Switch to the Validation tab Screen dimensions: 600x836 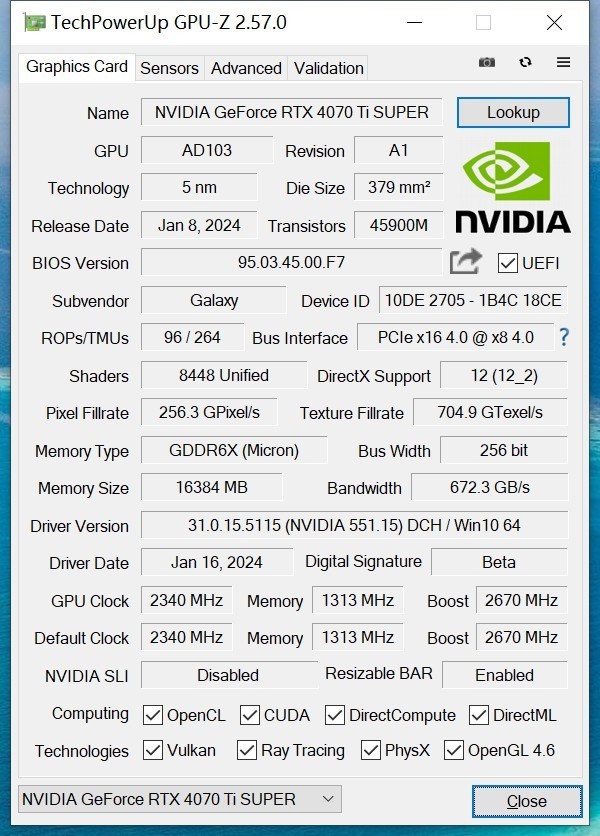[327, 68]
